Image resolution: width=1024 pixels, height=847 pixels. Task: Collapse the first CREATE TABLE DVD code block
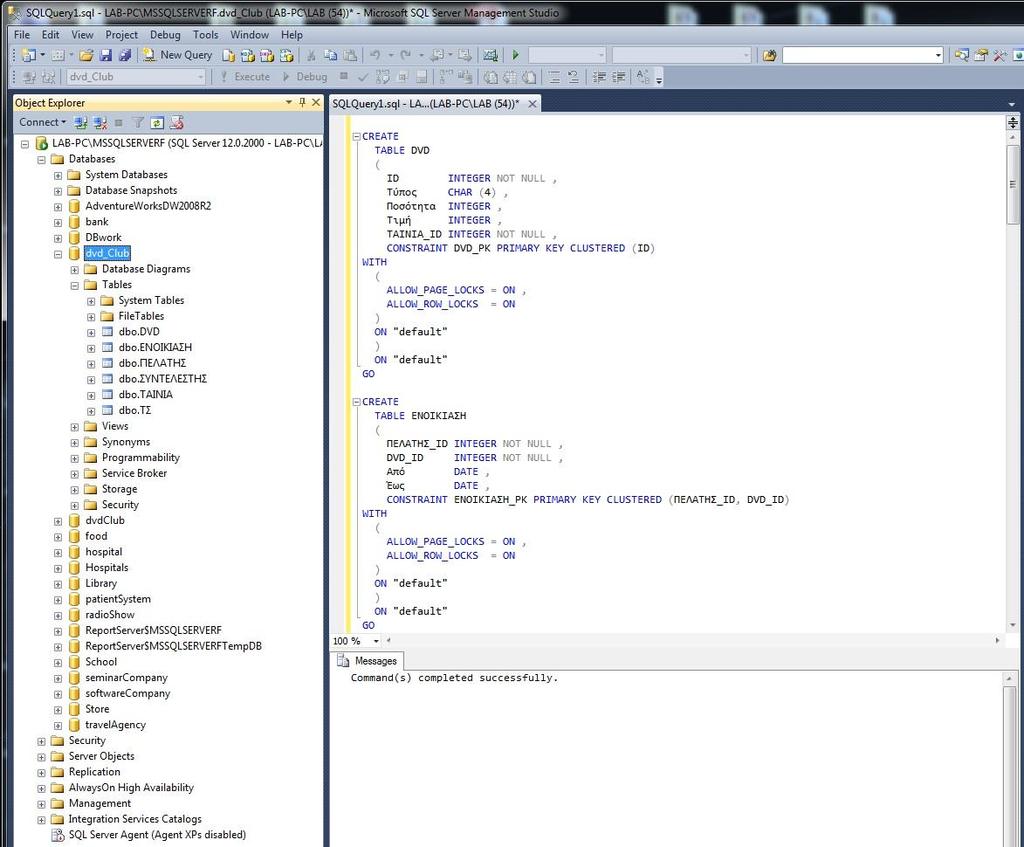pyautogui.click(x=357, y=136)
